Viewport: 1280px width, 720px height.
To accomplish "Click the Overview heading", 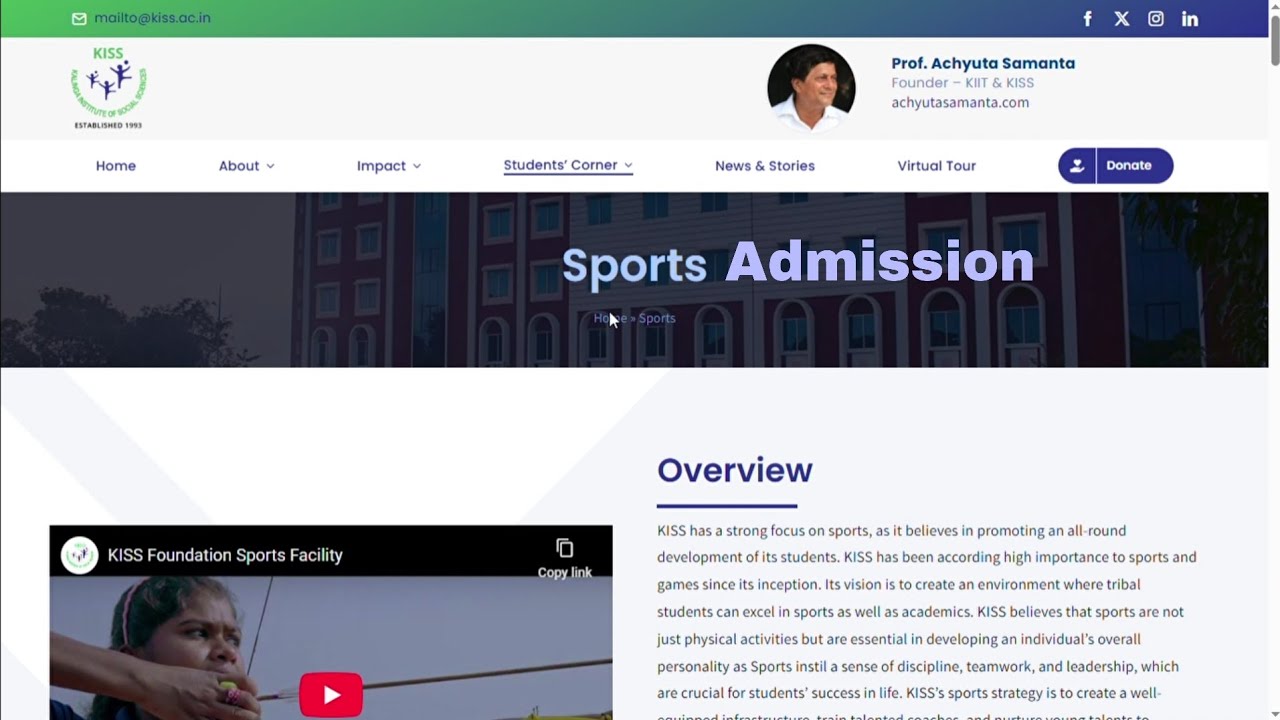I will 735,470.
